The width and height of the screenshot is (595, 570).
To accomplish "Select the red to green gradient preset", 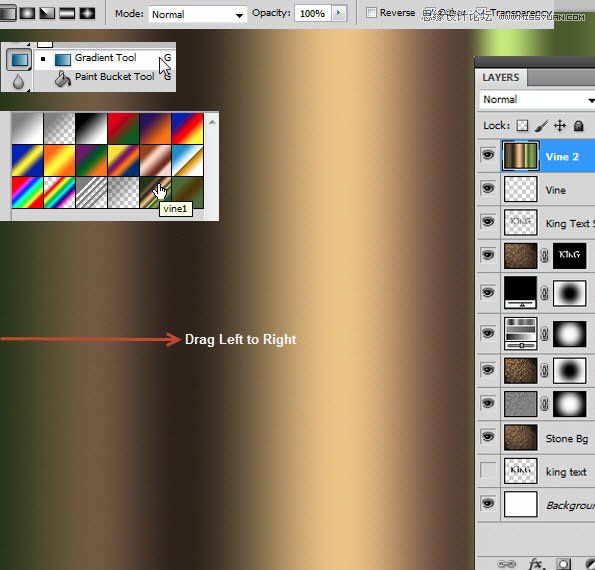I will point(123,129).
